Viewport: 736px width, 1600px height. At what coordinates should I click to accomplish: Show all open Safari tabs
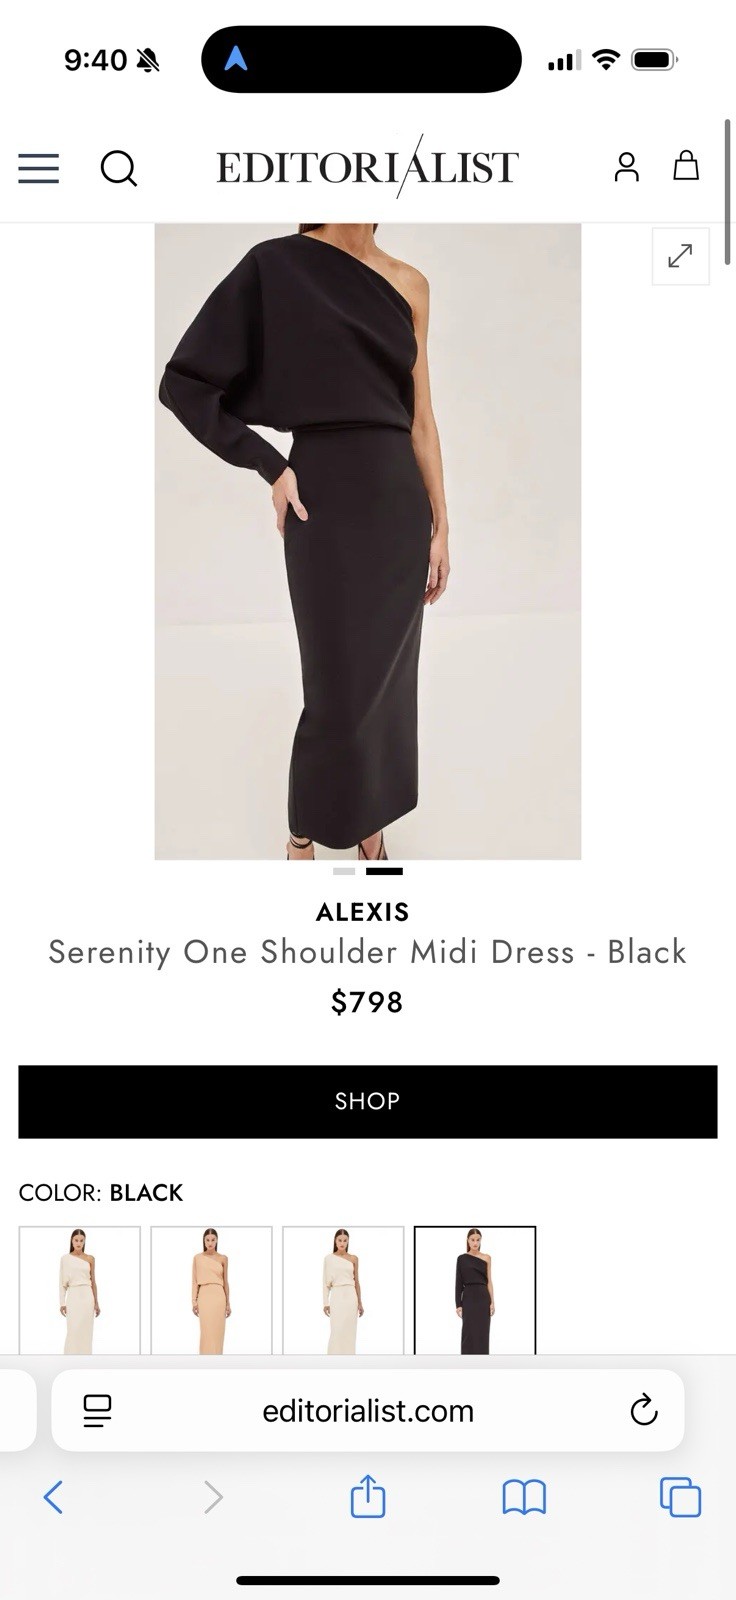click(x=680, y=1497)
